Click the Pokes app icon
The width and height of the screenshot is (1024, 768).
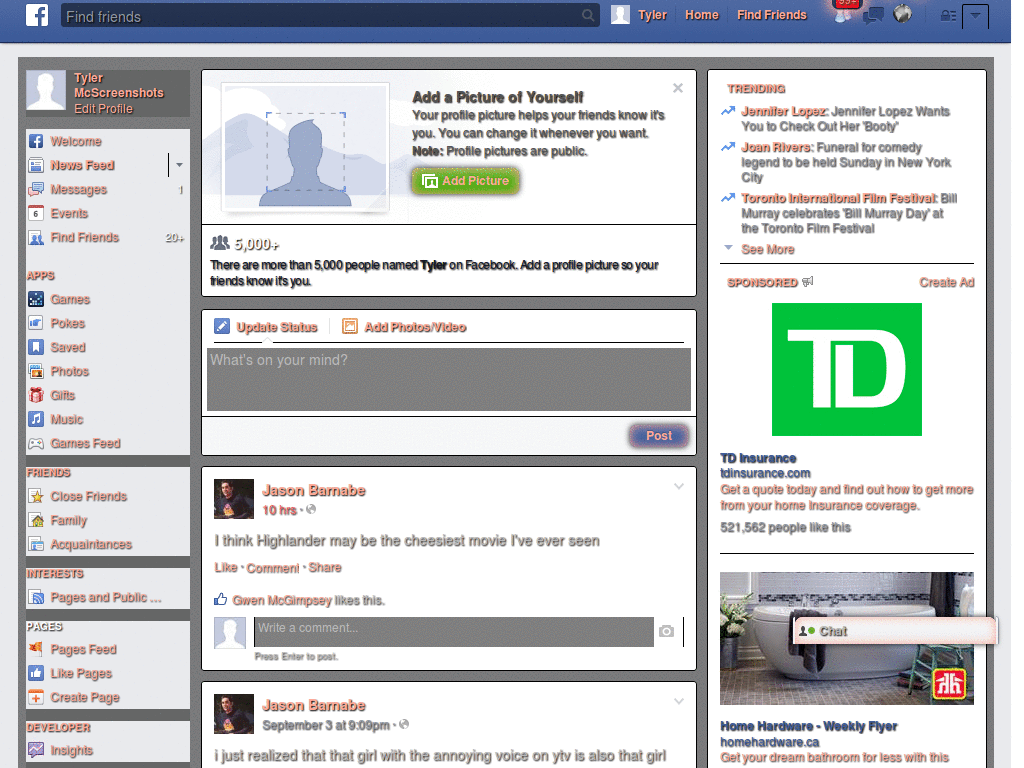pyautogui.click(x=36, y=323)
